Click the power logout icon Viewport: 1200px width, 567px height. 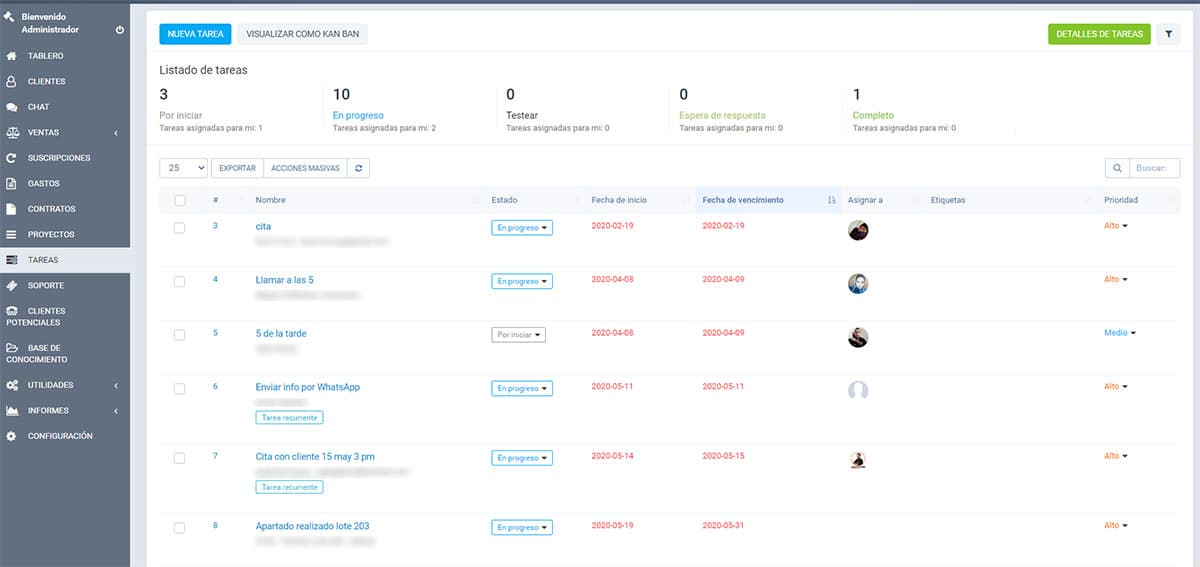pos(120,30)
